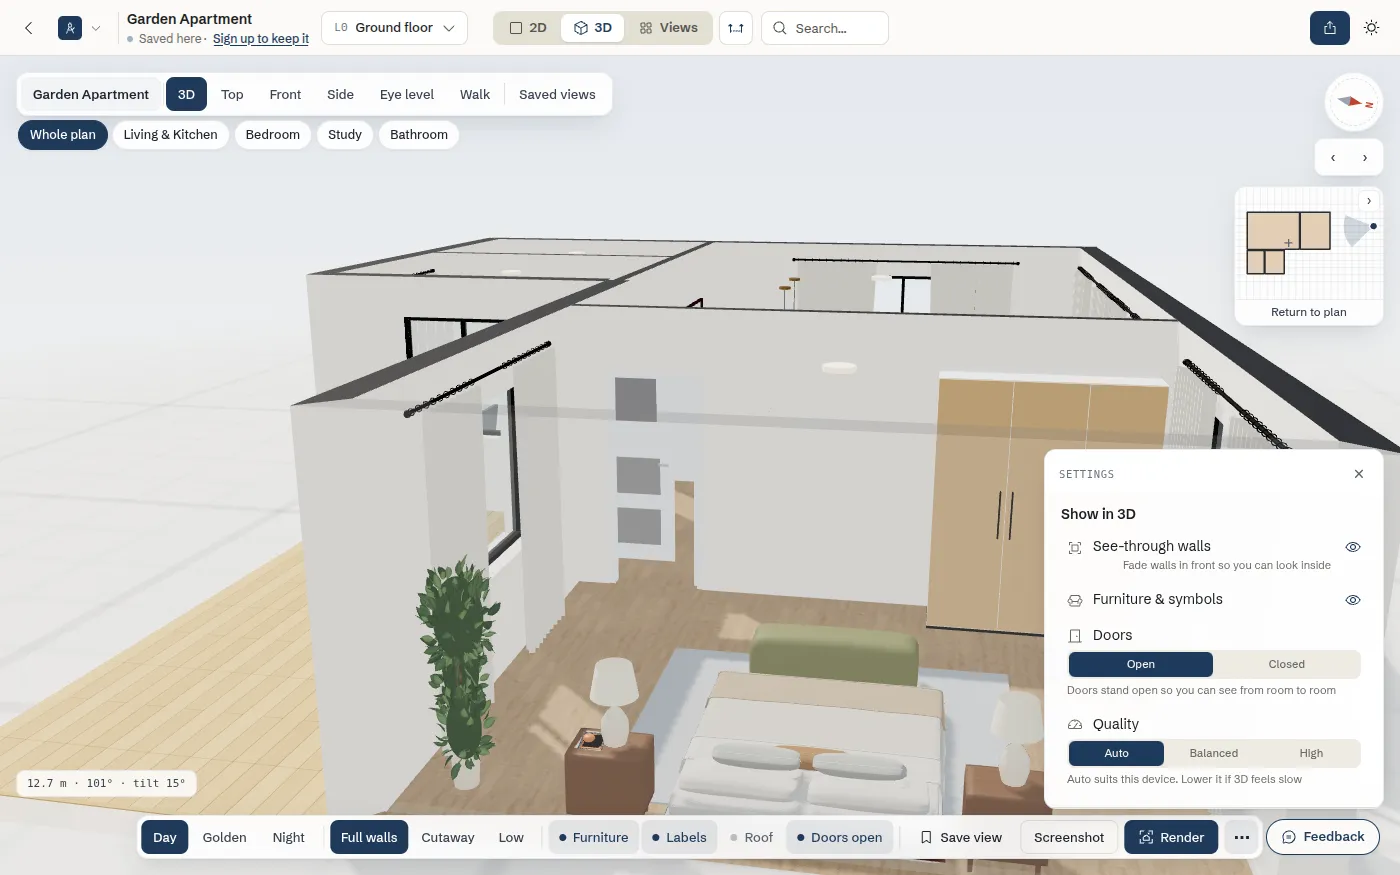This screenshot has width=1400, height=875.
Task: Click the compass orientation widget
Action: (1354, 102)
